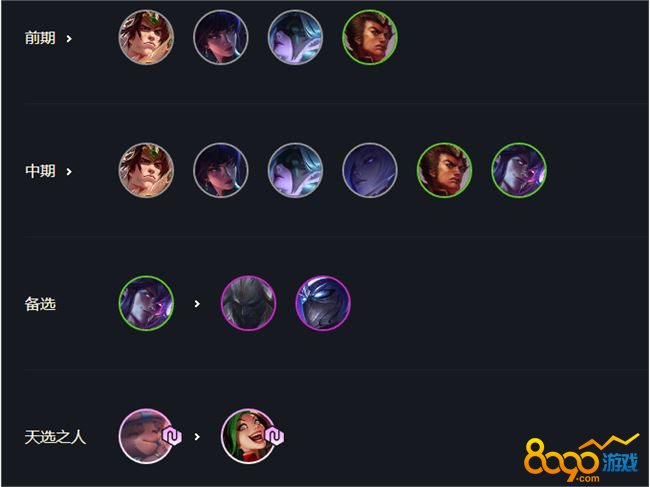Click the 备选 label

(x=40, y=304)
